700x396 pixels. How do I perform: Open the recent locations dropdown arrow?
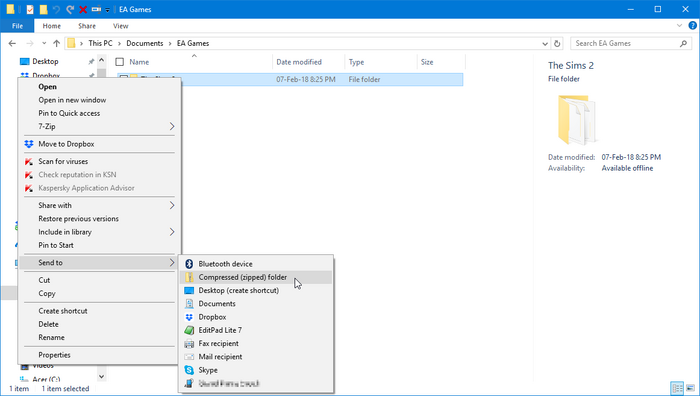point(44,43)
